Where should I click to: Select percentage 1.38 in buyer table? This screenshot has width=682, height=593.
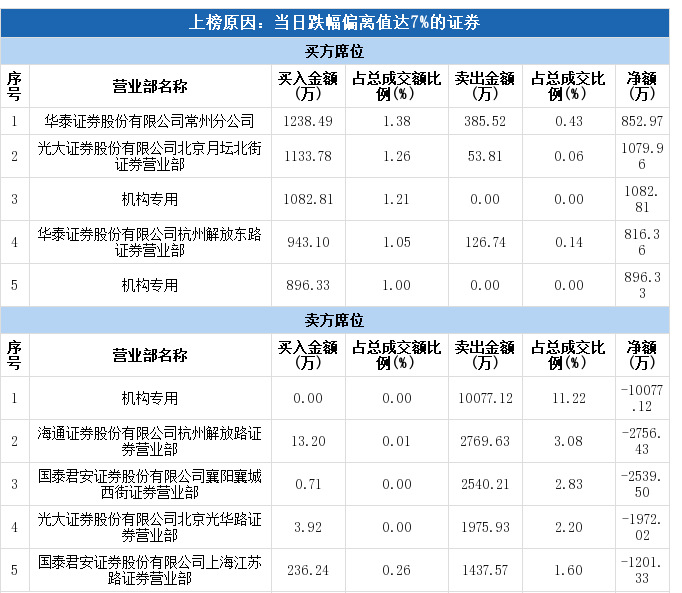[397, 121]
